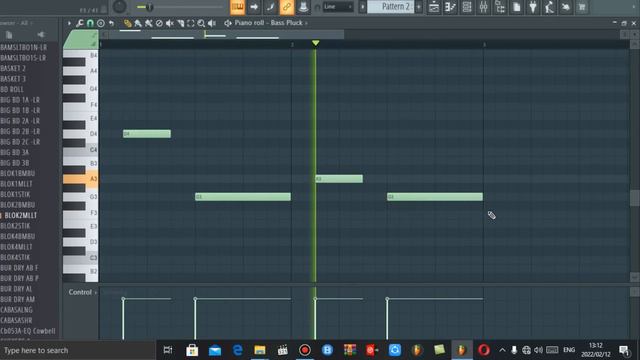Click the bell-shaped icon beside link button
The image size is (640, 360).
click(x=303, y=7)
